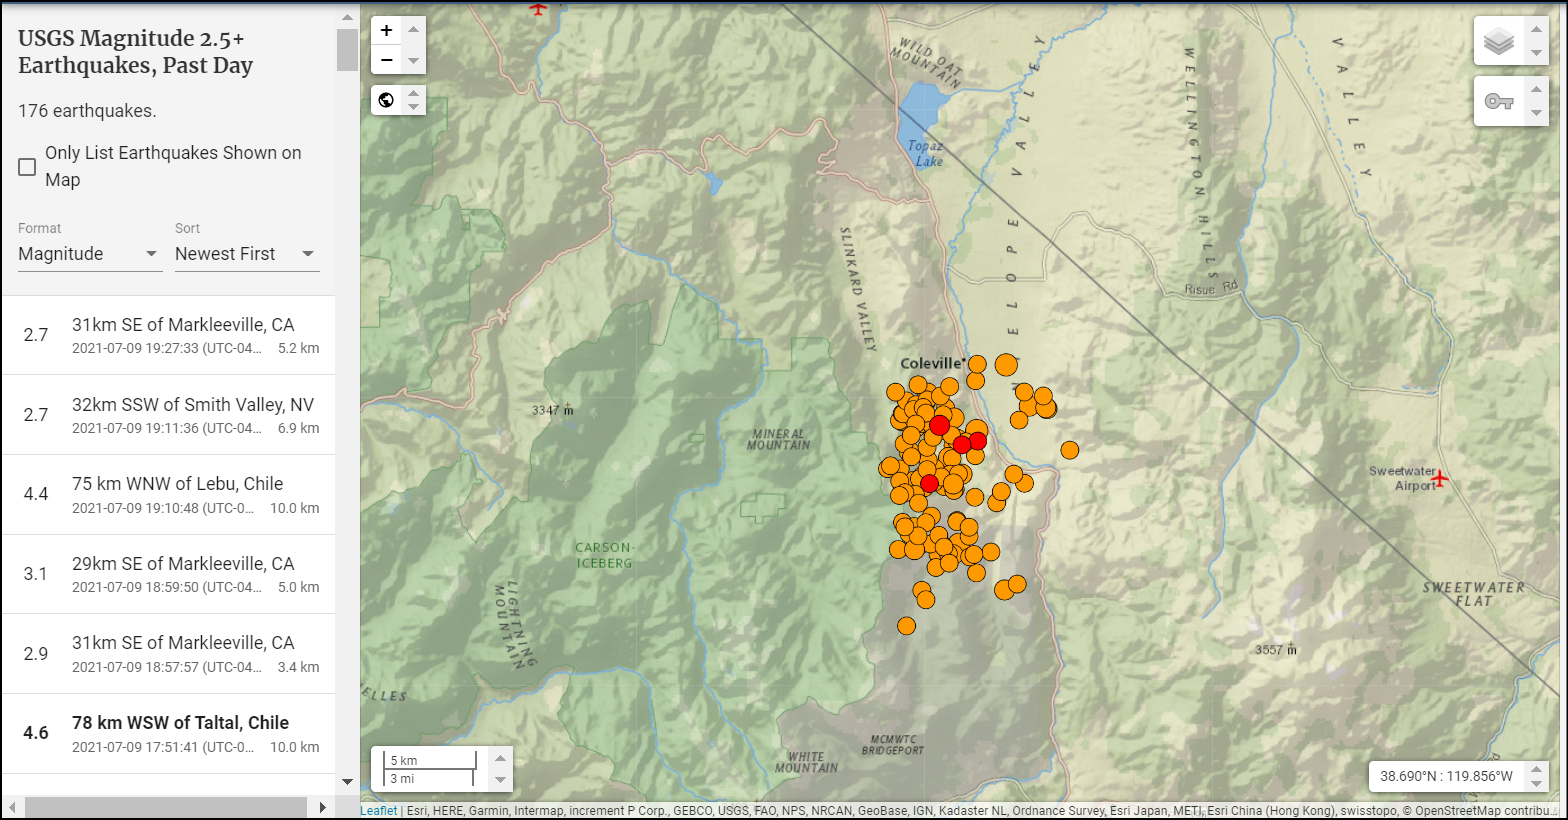
Task: Open the Sort Newest First dropdown
Action: (247, 254)
